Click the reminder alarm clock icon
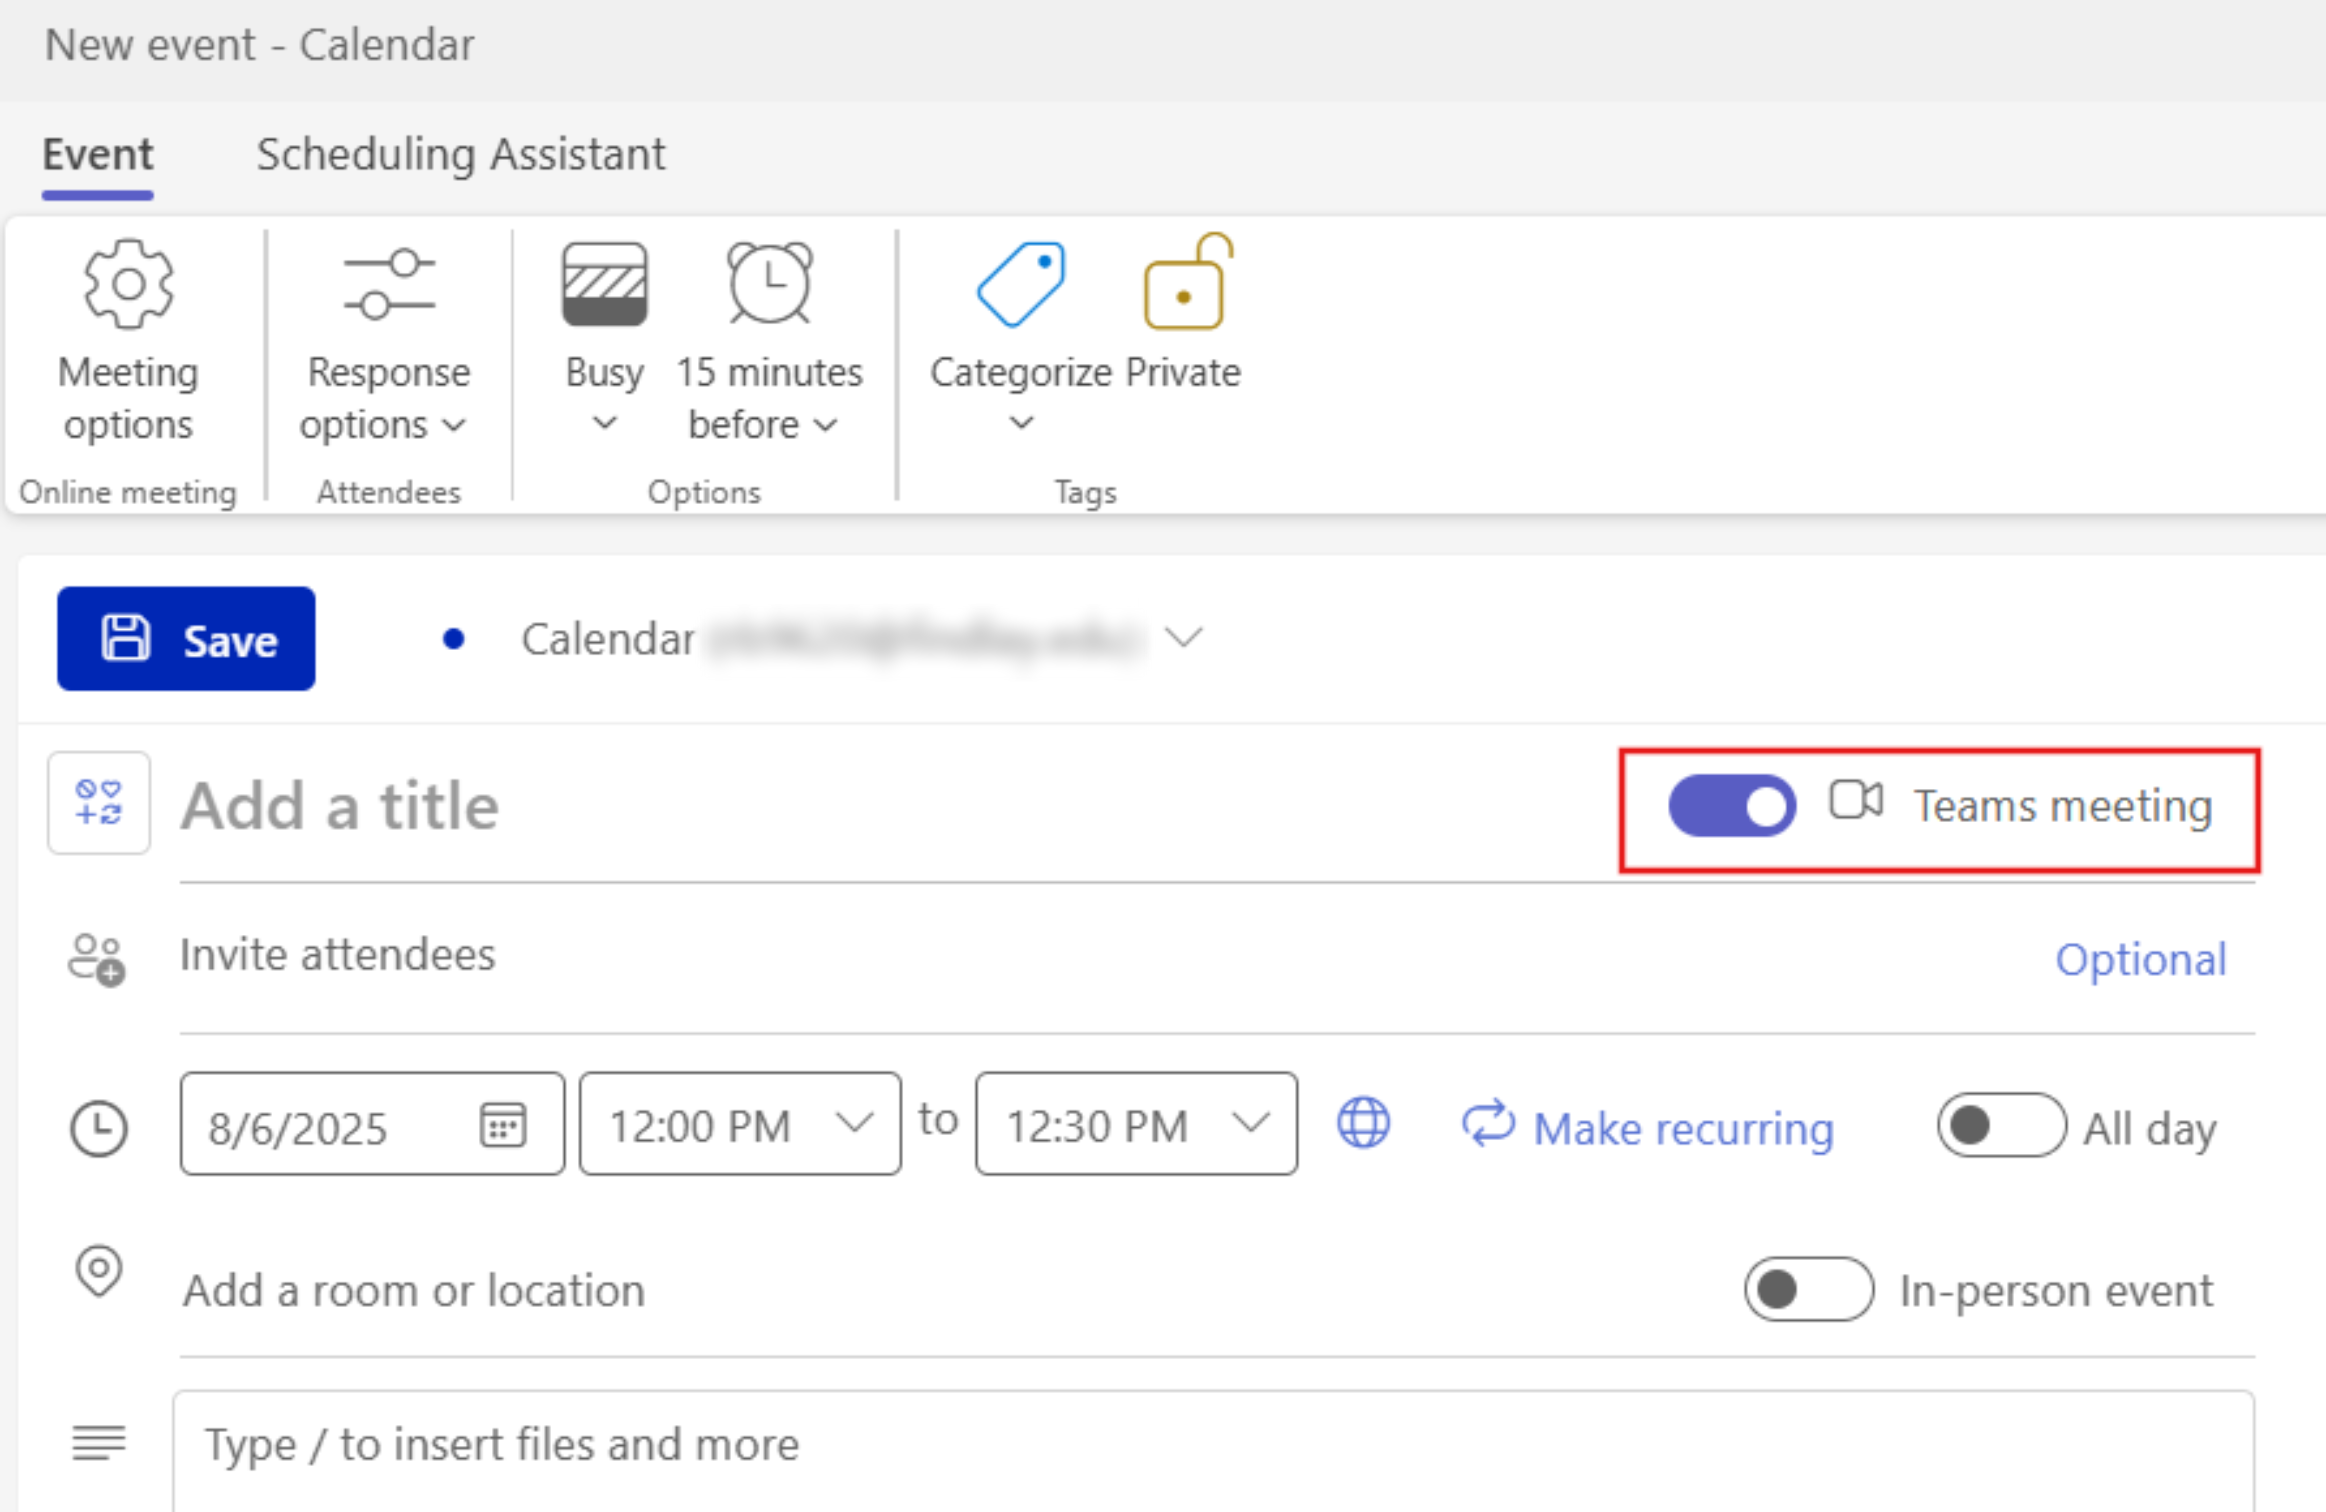This screenshot has height=1512, width=2326. click(x=769, y=285)
